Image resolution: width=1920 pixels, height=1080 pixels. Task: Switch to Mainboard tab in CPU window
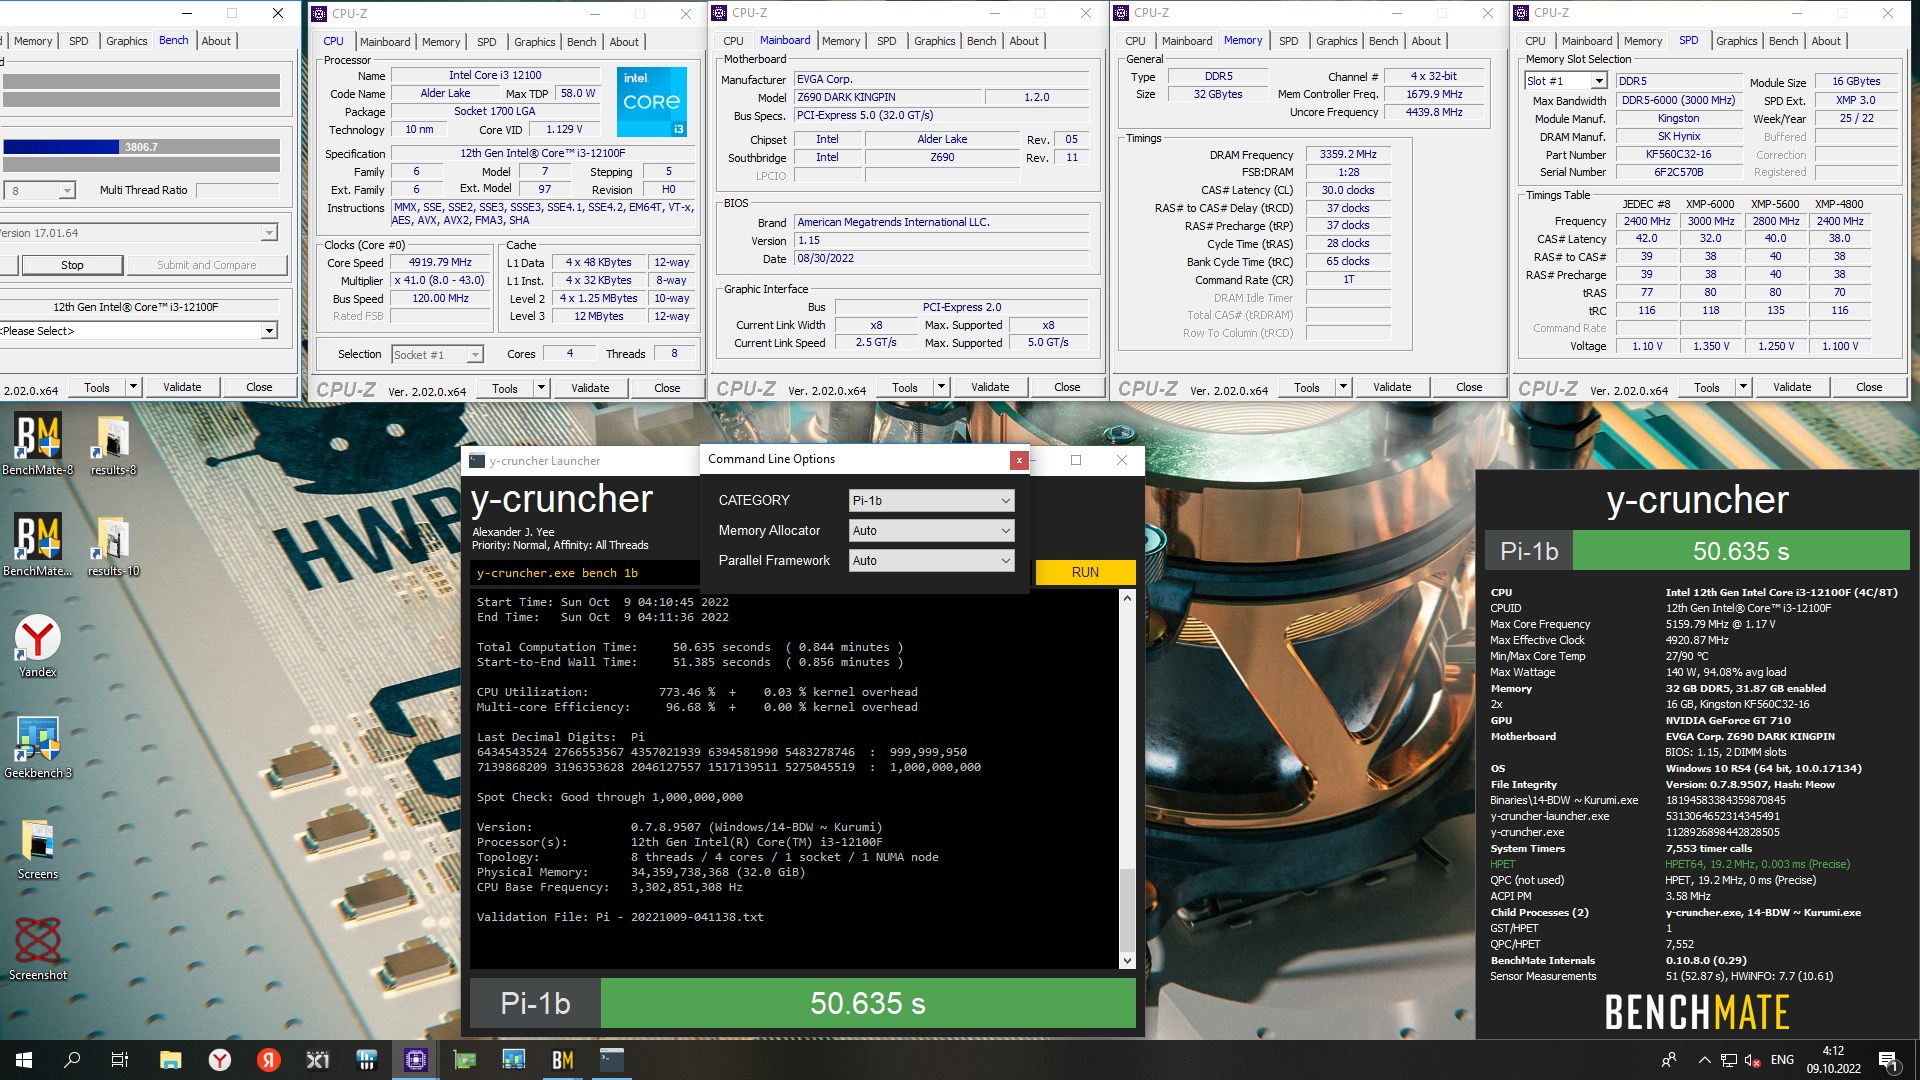point(385,41)
